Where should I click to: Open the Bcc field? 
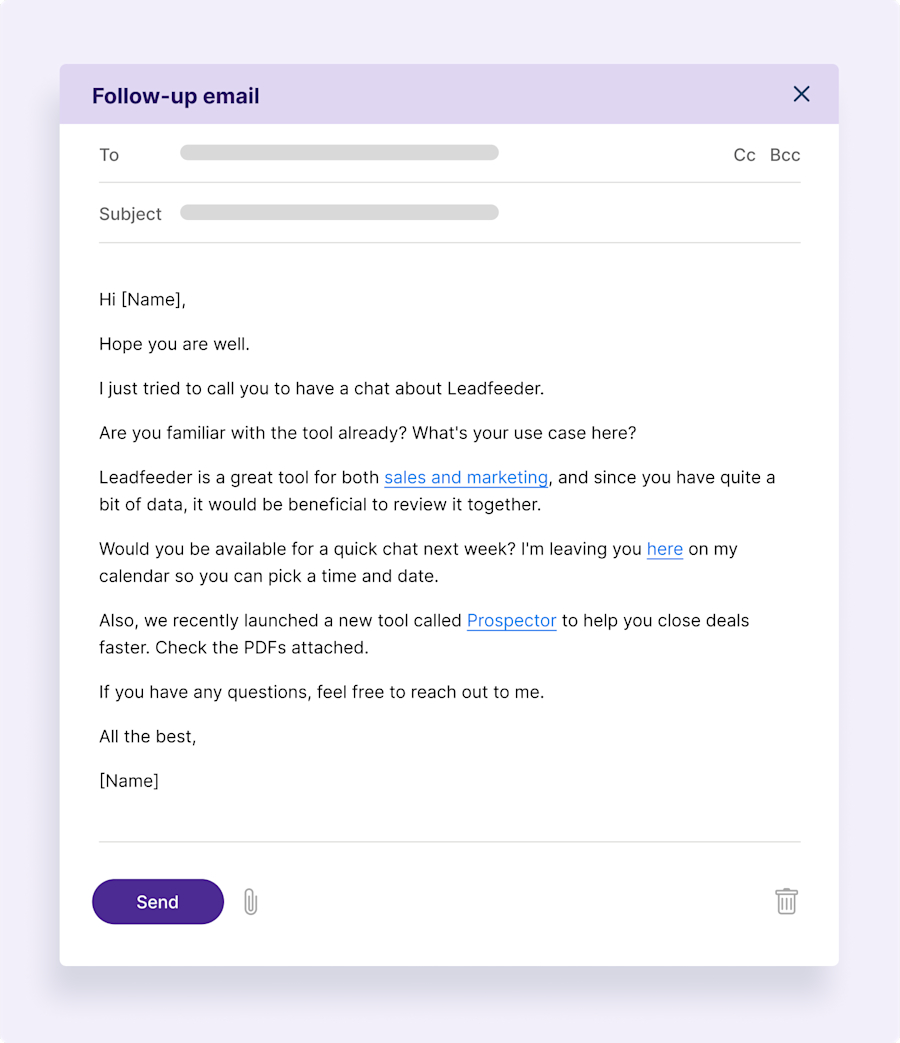tap(784, 155)
